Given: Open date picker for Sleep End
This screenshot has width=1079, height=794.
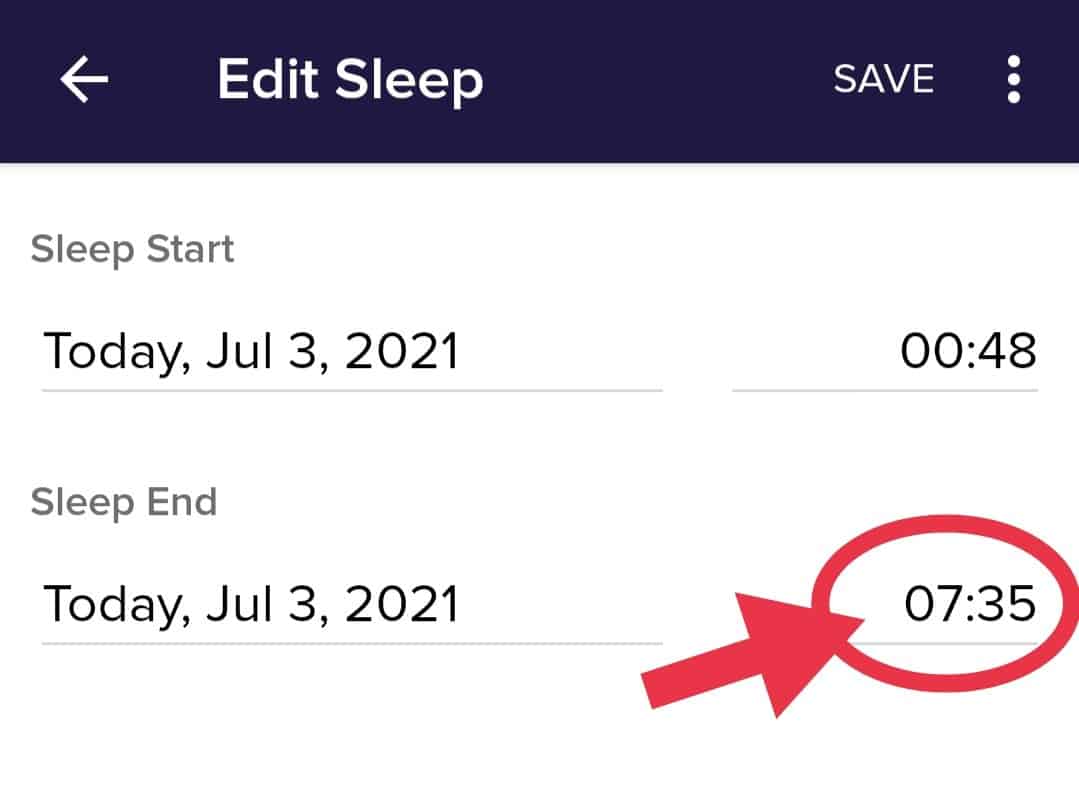Looking at the screenshot, I should (251, 604).
